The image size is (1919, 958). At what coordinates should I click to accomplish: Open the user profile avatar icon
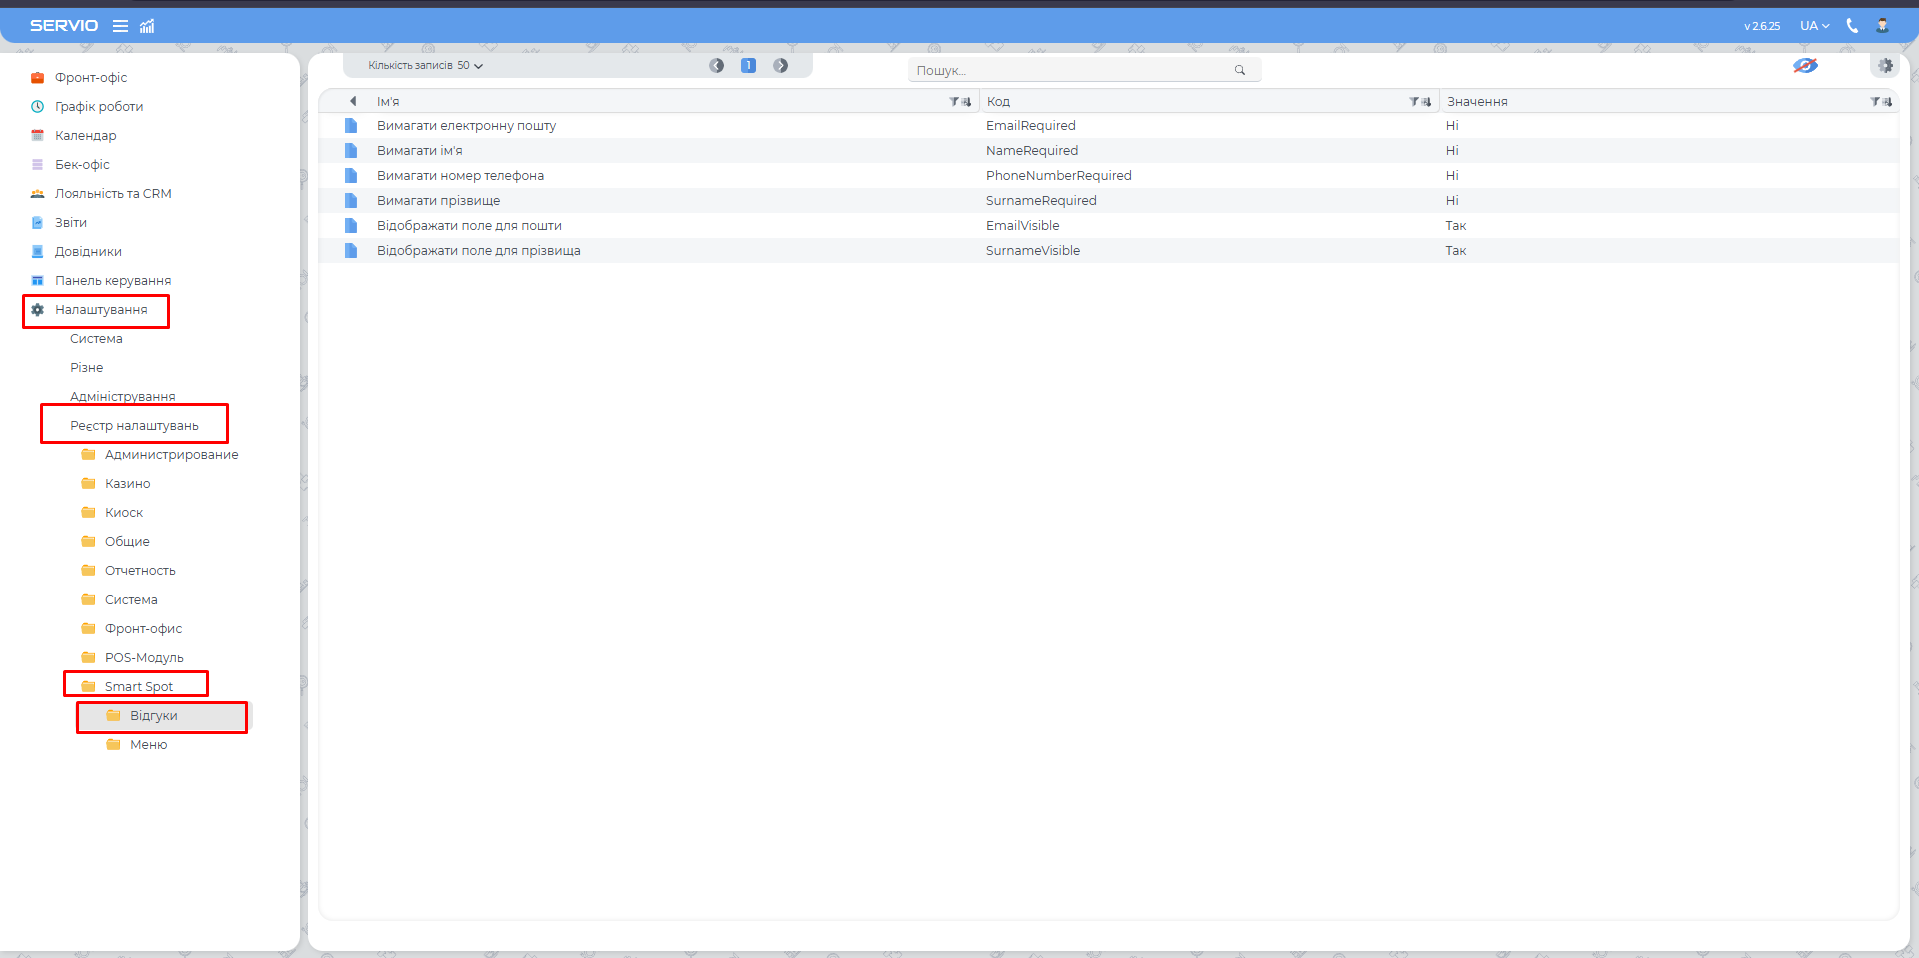click(x=1882, y=26)
